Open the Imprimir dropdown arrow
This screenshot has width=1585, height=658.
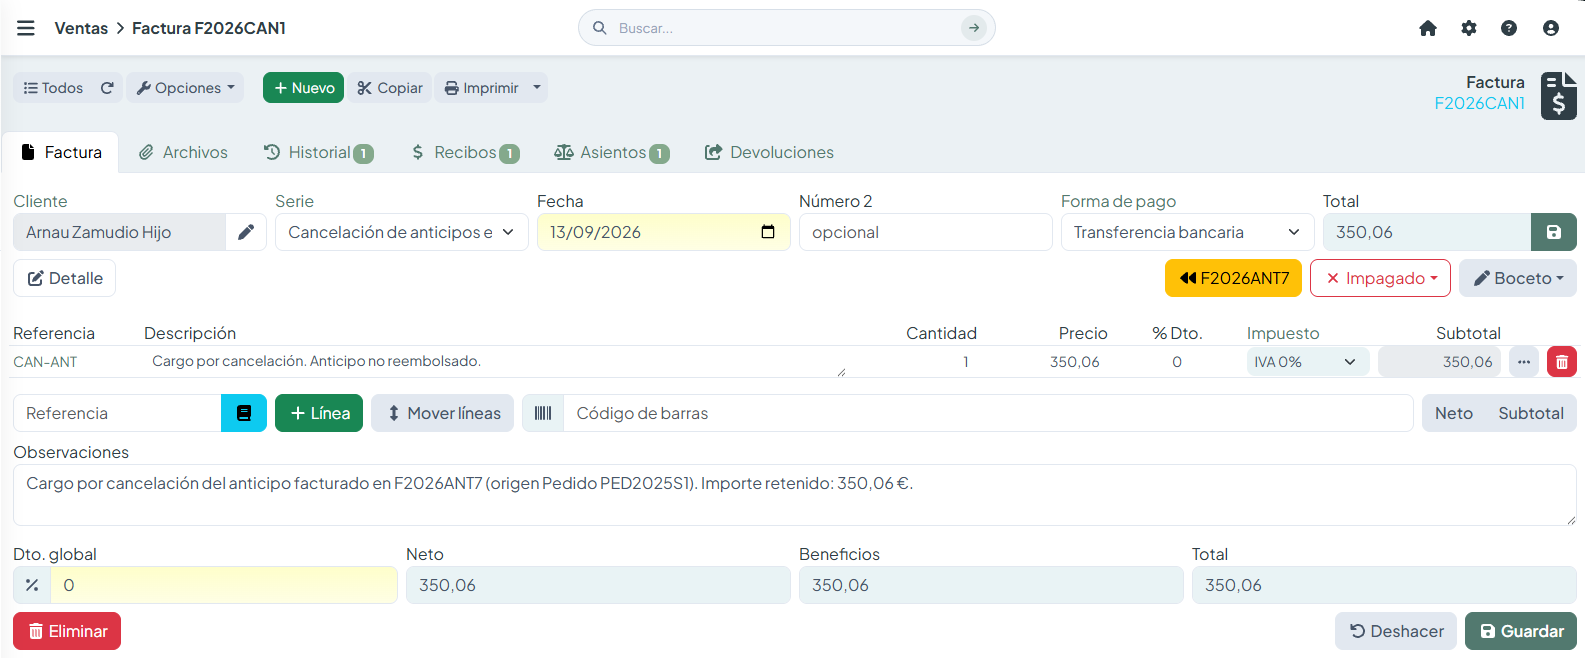[x=537, y=88]
